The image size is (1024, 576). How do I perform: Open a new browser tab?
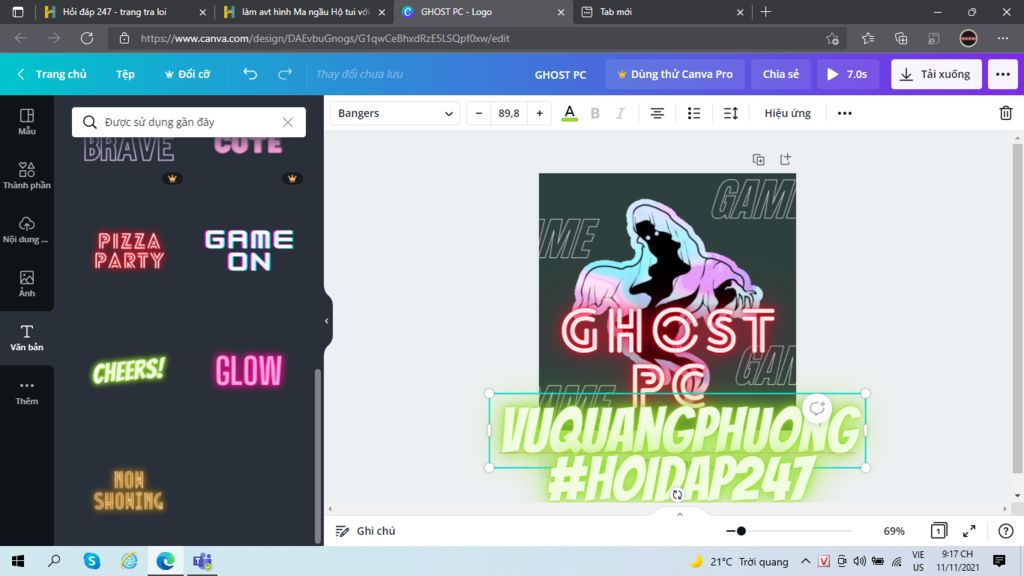(765, 12)
